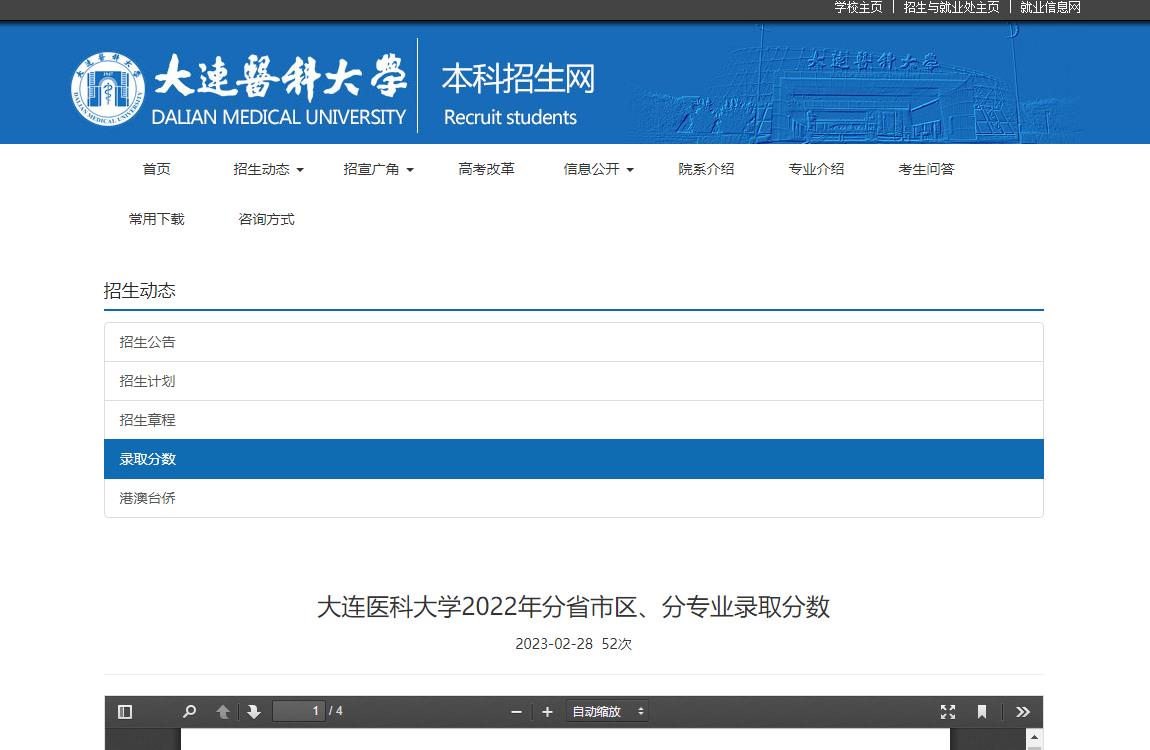
Task: Zoom out of the PDF
Action: click(x=516, y=712)
